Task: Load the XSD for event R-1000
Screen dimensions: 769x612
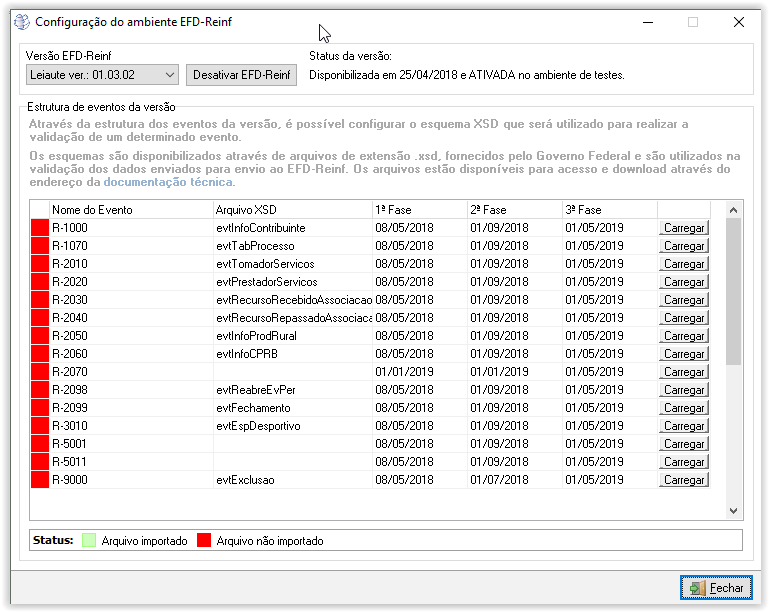Action: (684, 228)
